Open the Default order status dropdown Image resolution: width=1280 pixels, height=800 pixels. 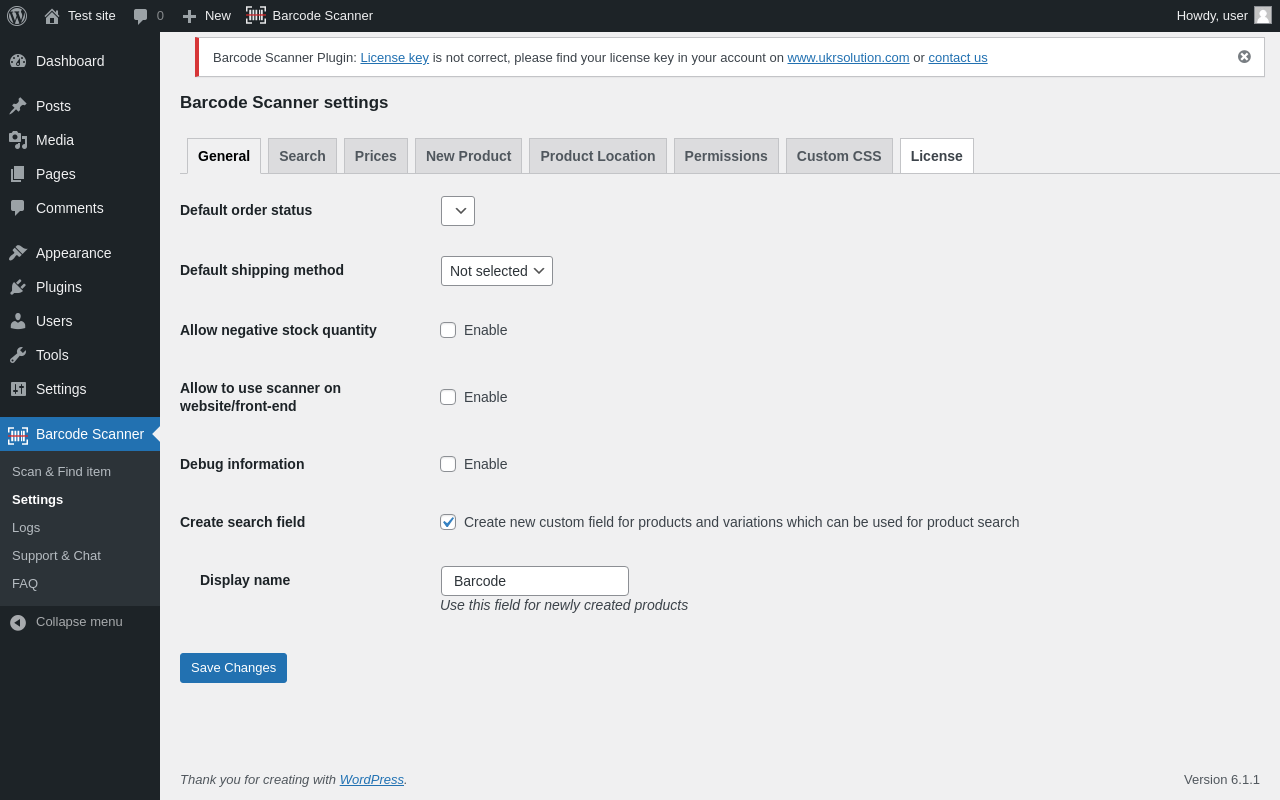point(458,211)
